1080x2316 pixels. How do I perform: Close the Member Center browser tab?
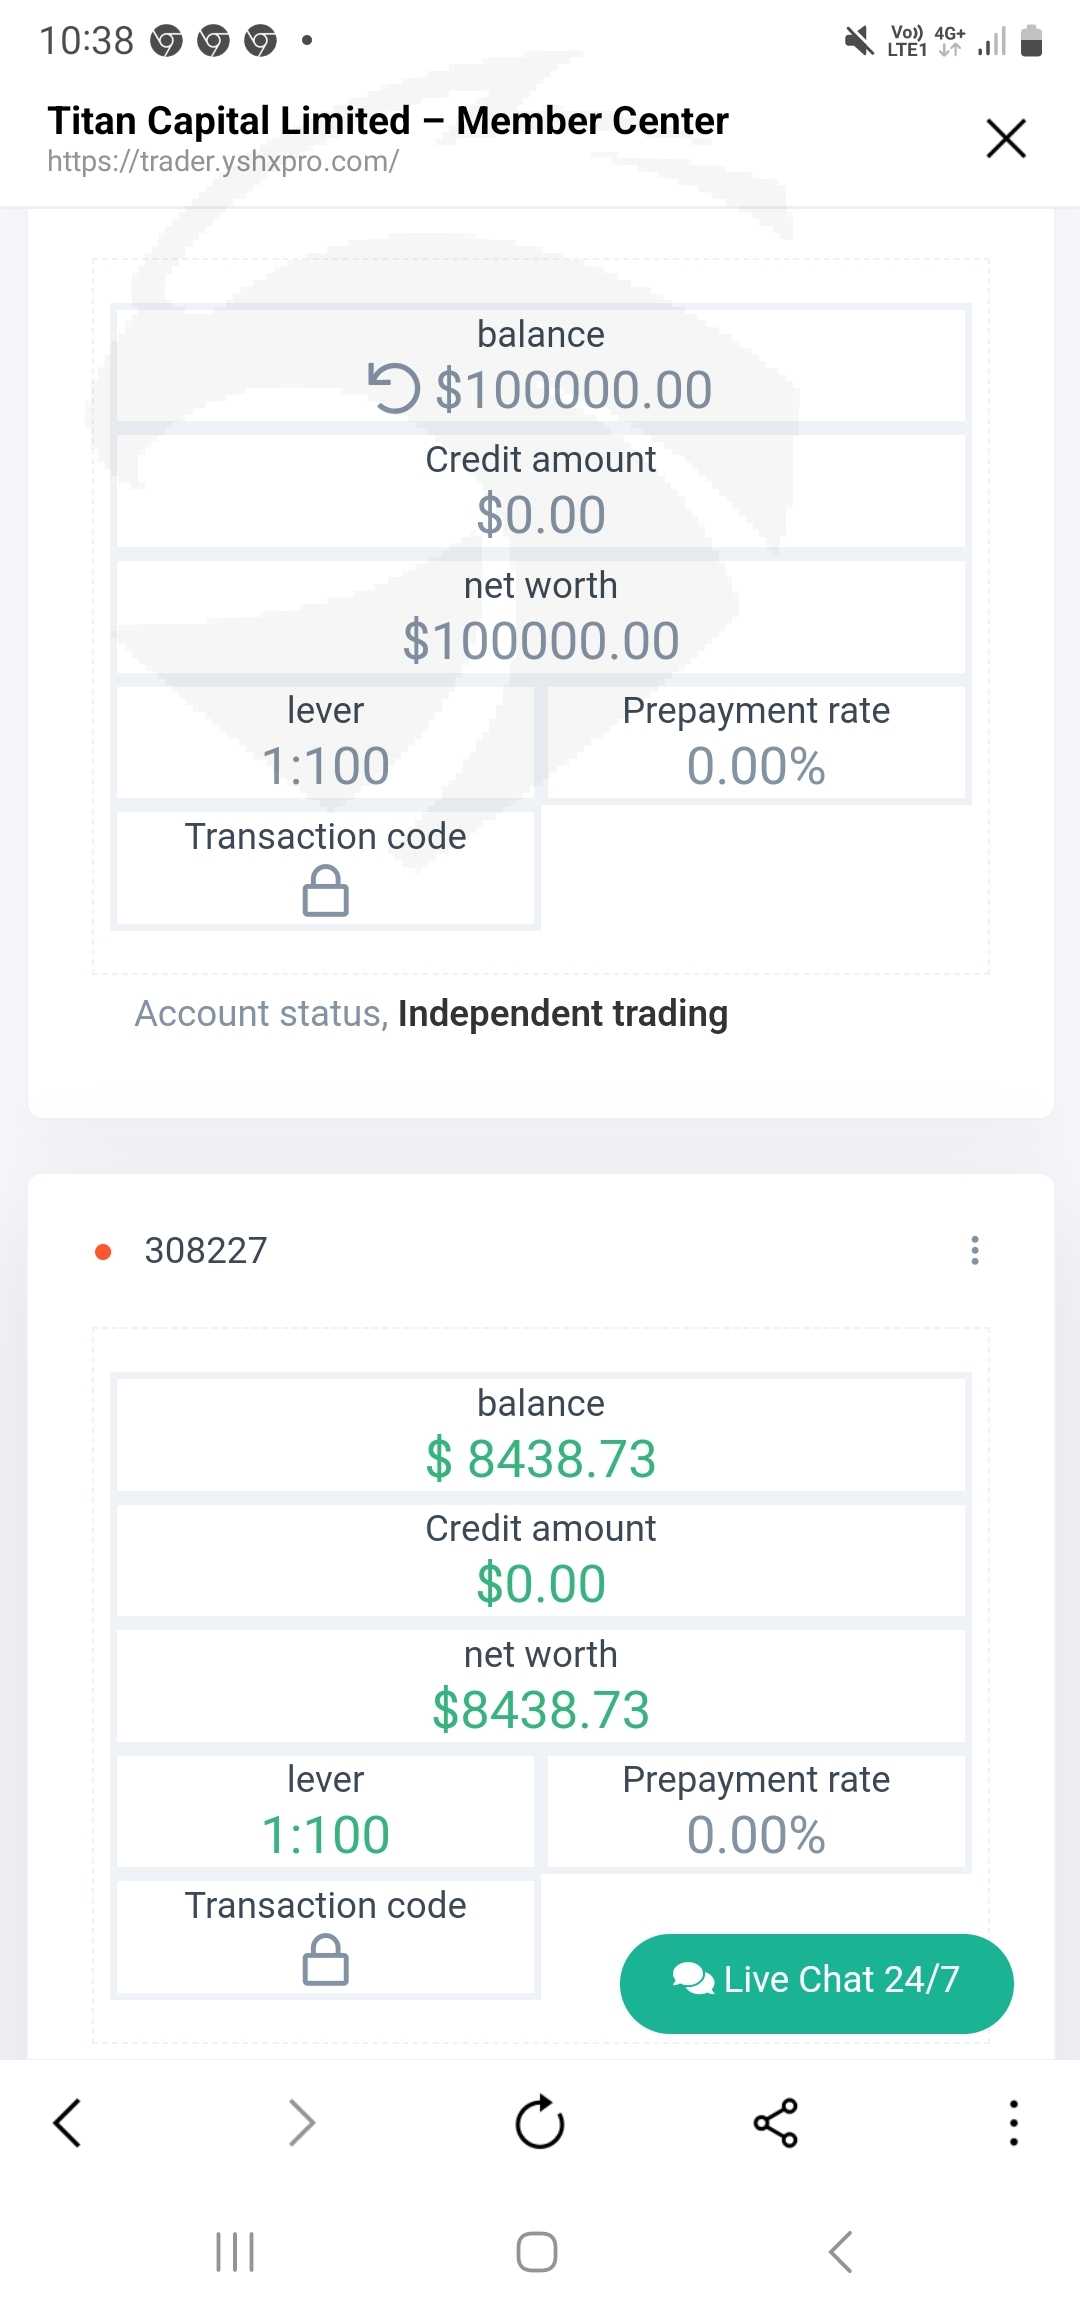(x=1006, y=138)
